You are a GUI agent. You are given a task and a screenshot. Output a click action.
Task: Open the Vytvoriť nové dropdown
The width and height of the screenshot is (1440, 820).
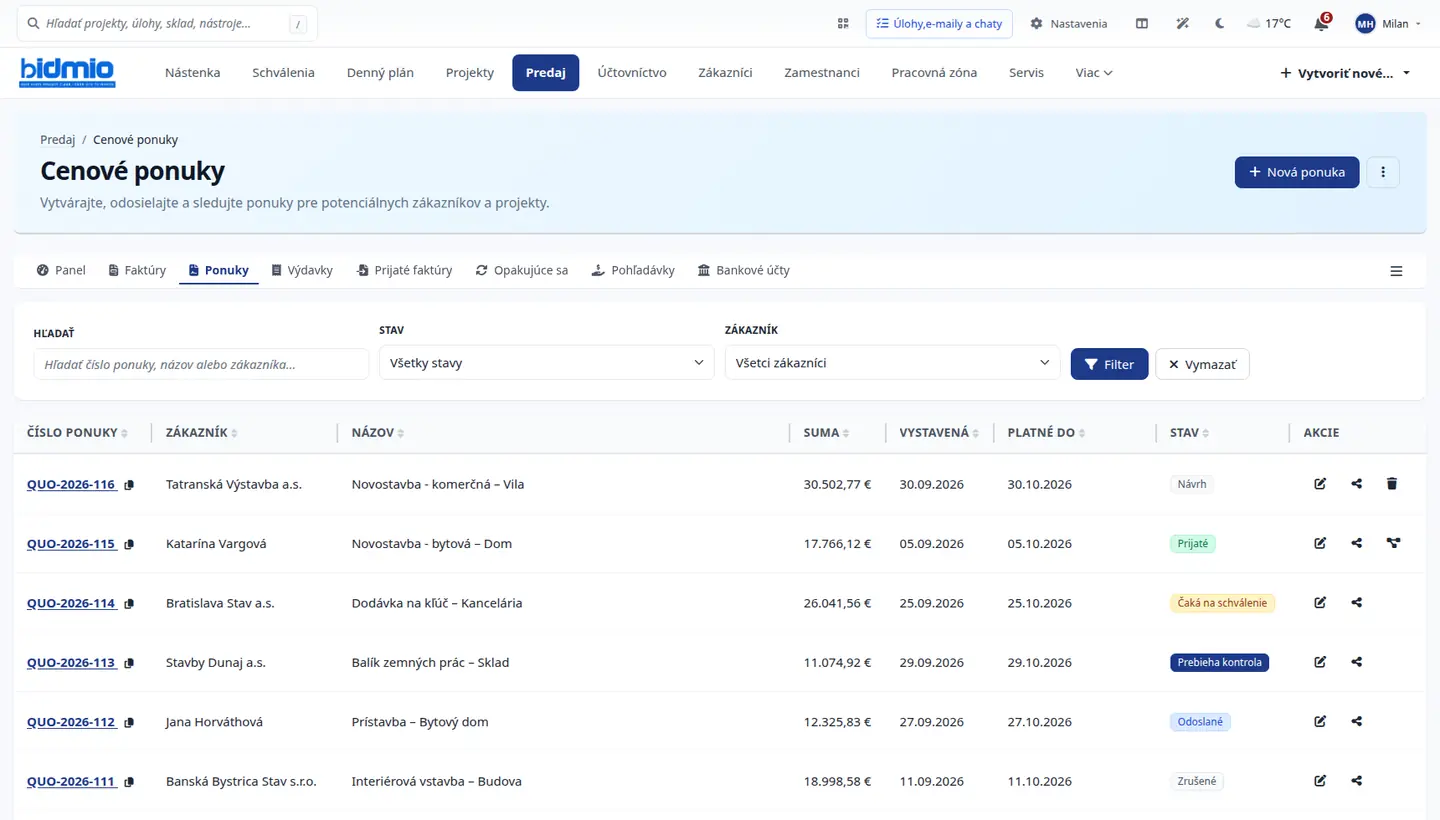point(1346,73)
